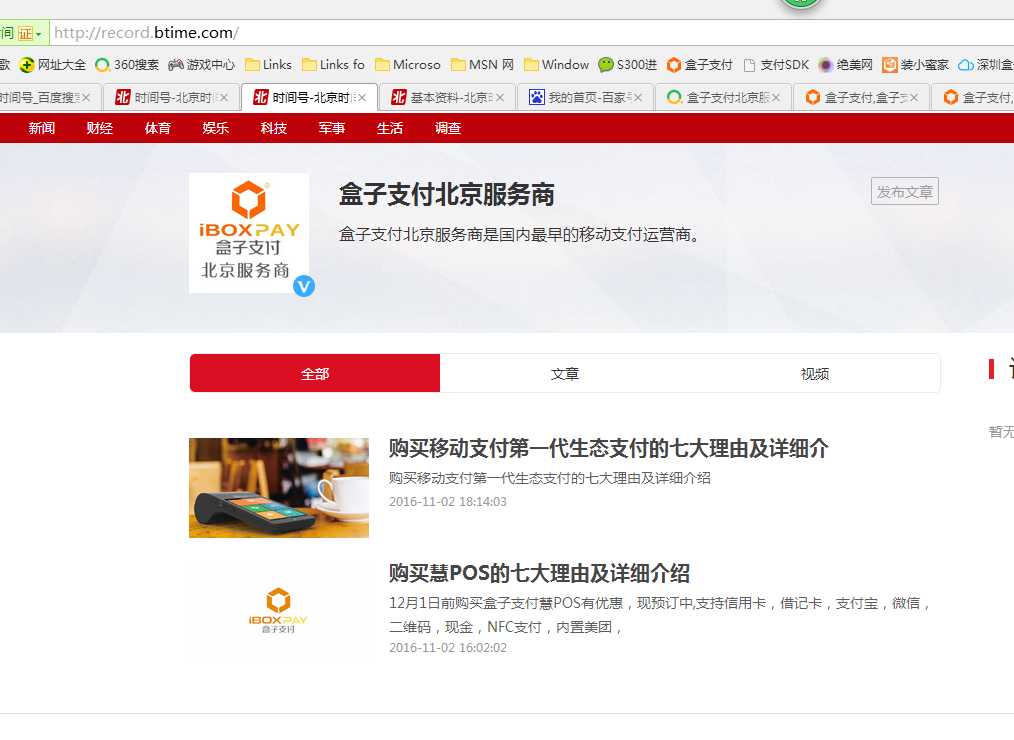Screen dimensions: 1014x740
Task: Open the certificate 证 dropdown in address bar
Action: pos(30,33)
